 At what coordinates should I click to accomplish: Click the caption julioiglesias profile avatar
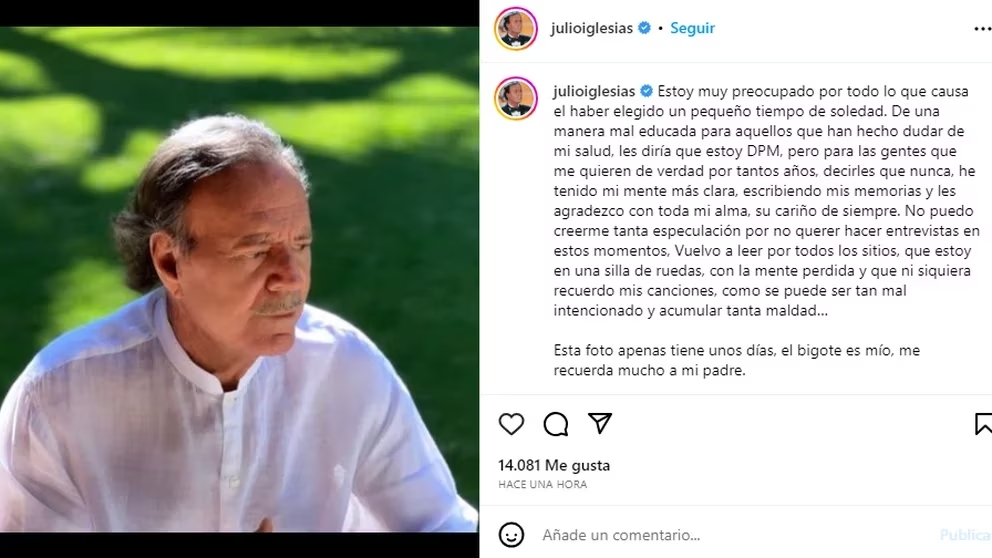coord(516,99)
